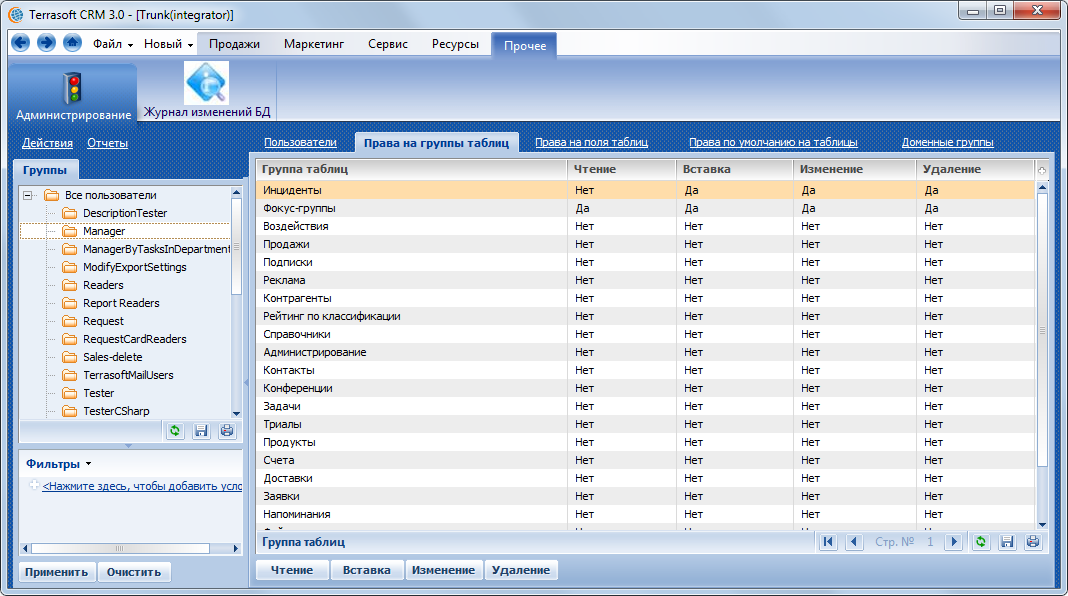
Task: Click the vertical scrollbar of the table grid
Action: coord(1042,330)
